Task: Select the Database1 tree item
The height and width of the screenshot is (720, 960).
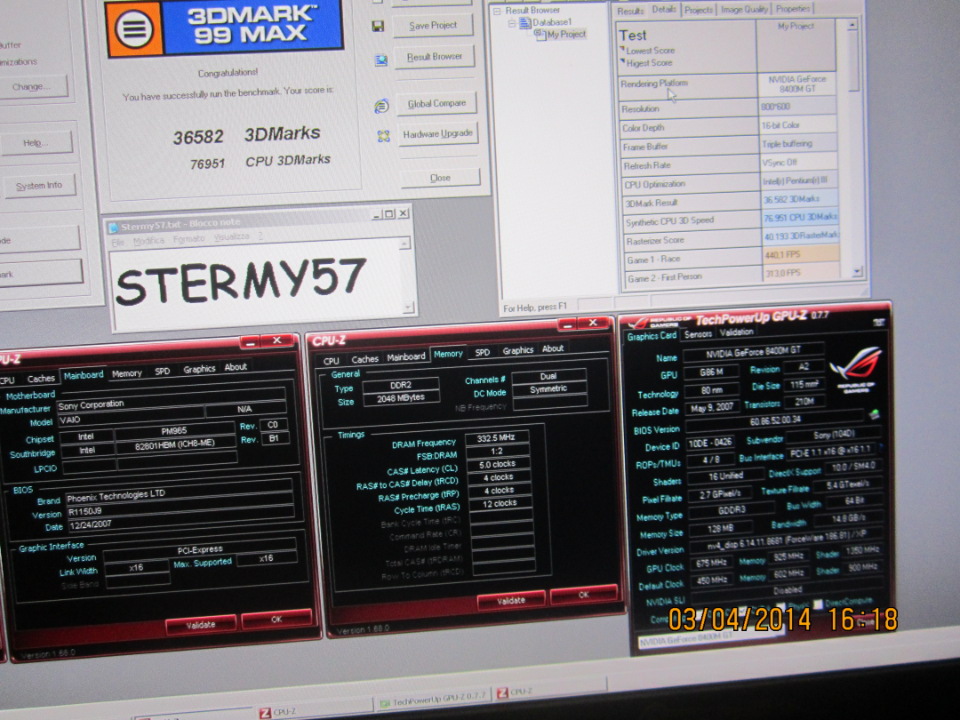Action: (552, 22)
